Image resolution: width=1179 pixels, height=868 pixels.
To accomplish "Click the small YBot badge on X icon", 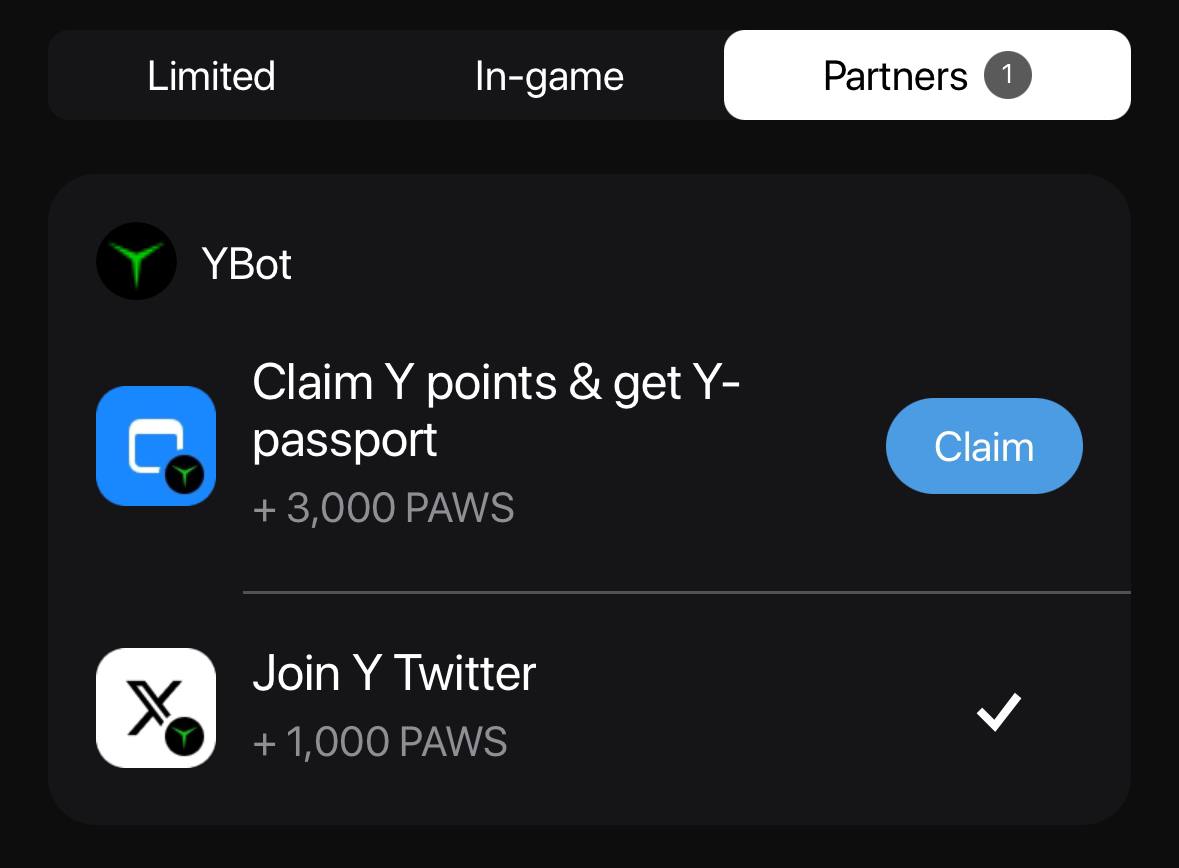I will (x=184, y=736).
